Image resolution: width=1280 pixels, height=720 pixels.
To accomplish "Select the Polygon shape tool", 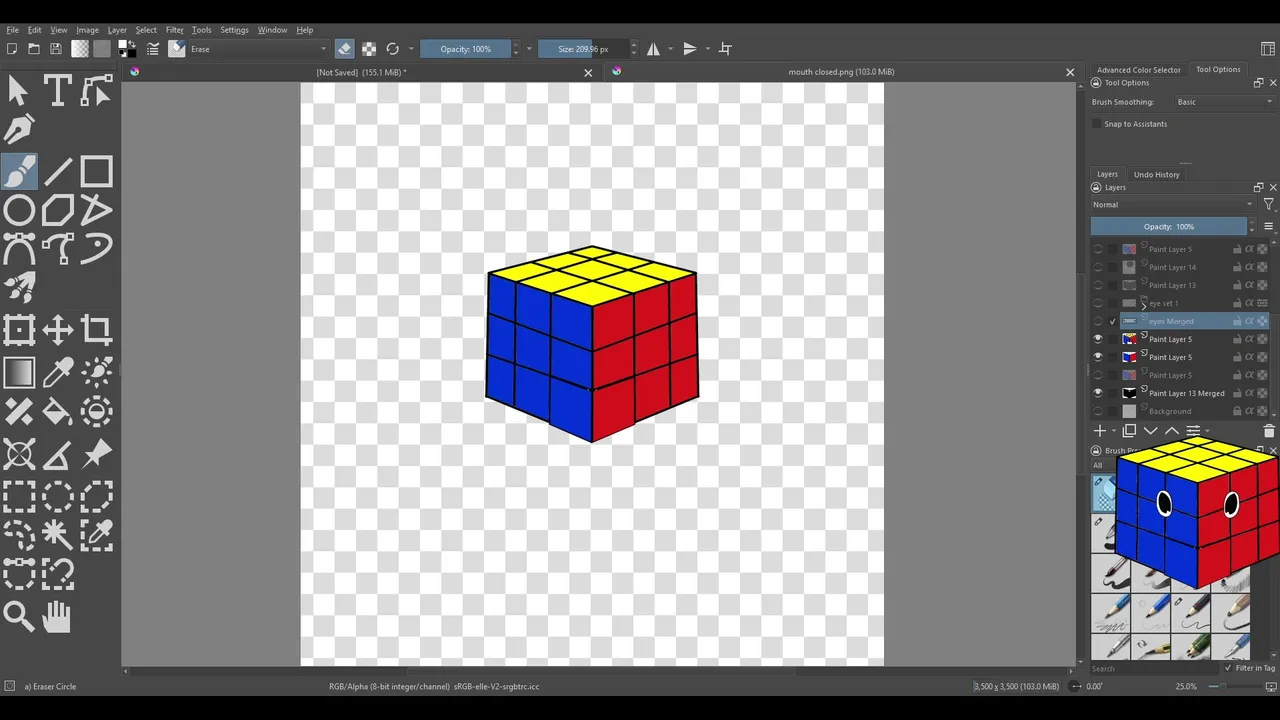I will coord(57,210).
